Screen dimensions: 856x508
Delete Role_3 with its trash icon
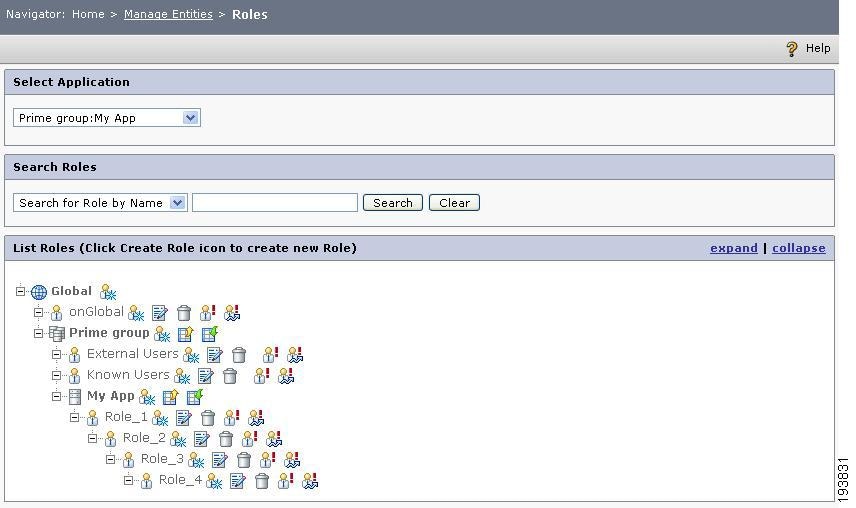(x=244, y=461)
